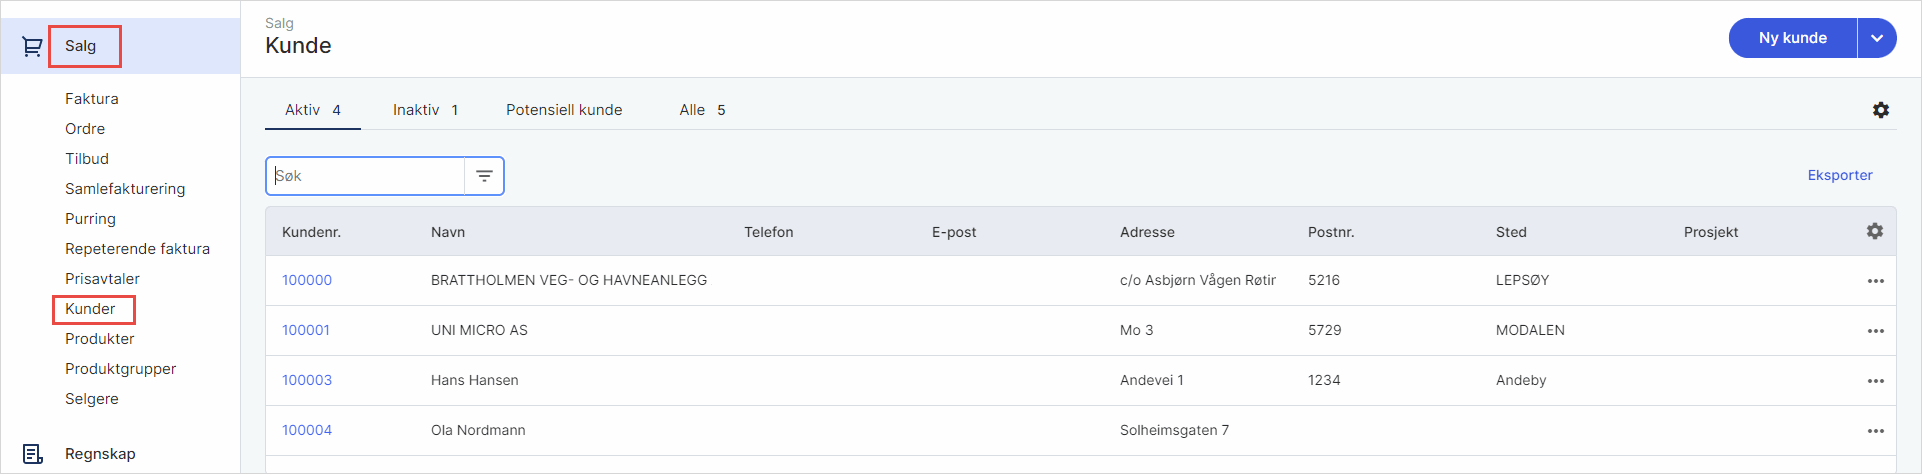Open Faktura in the Salg menu
The width and height of the screenshot is (1922, 474).
[x=92, y=99]
